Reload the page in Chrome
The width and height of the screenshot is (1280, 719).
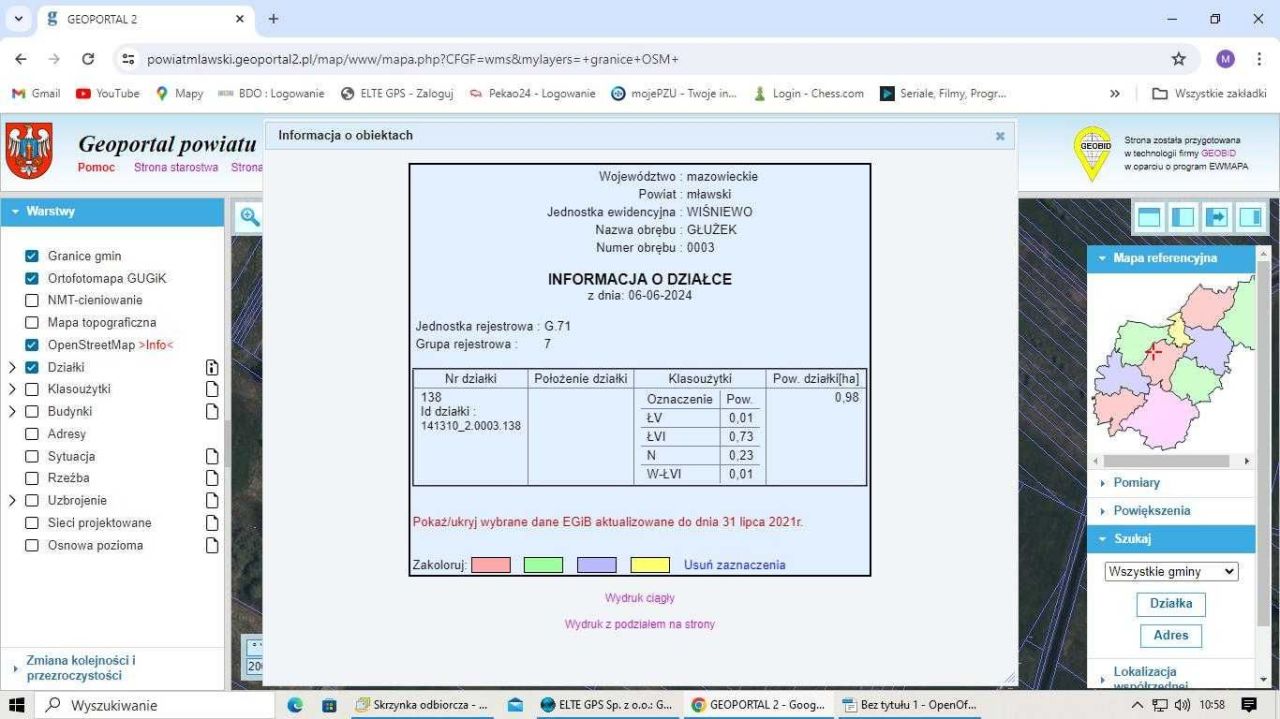(88, 59)
